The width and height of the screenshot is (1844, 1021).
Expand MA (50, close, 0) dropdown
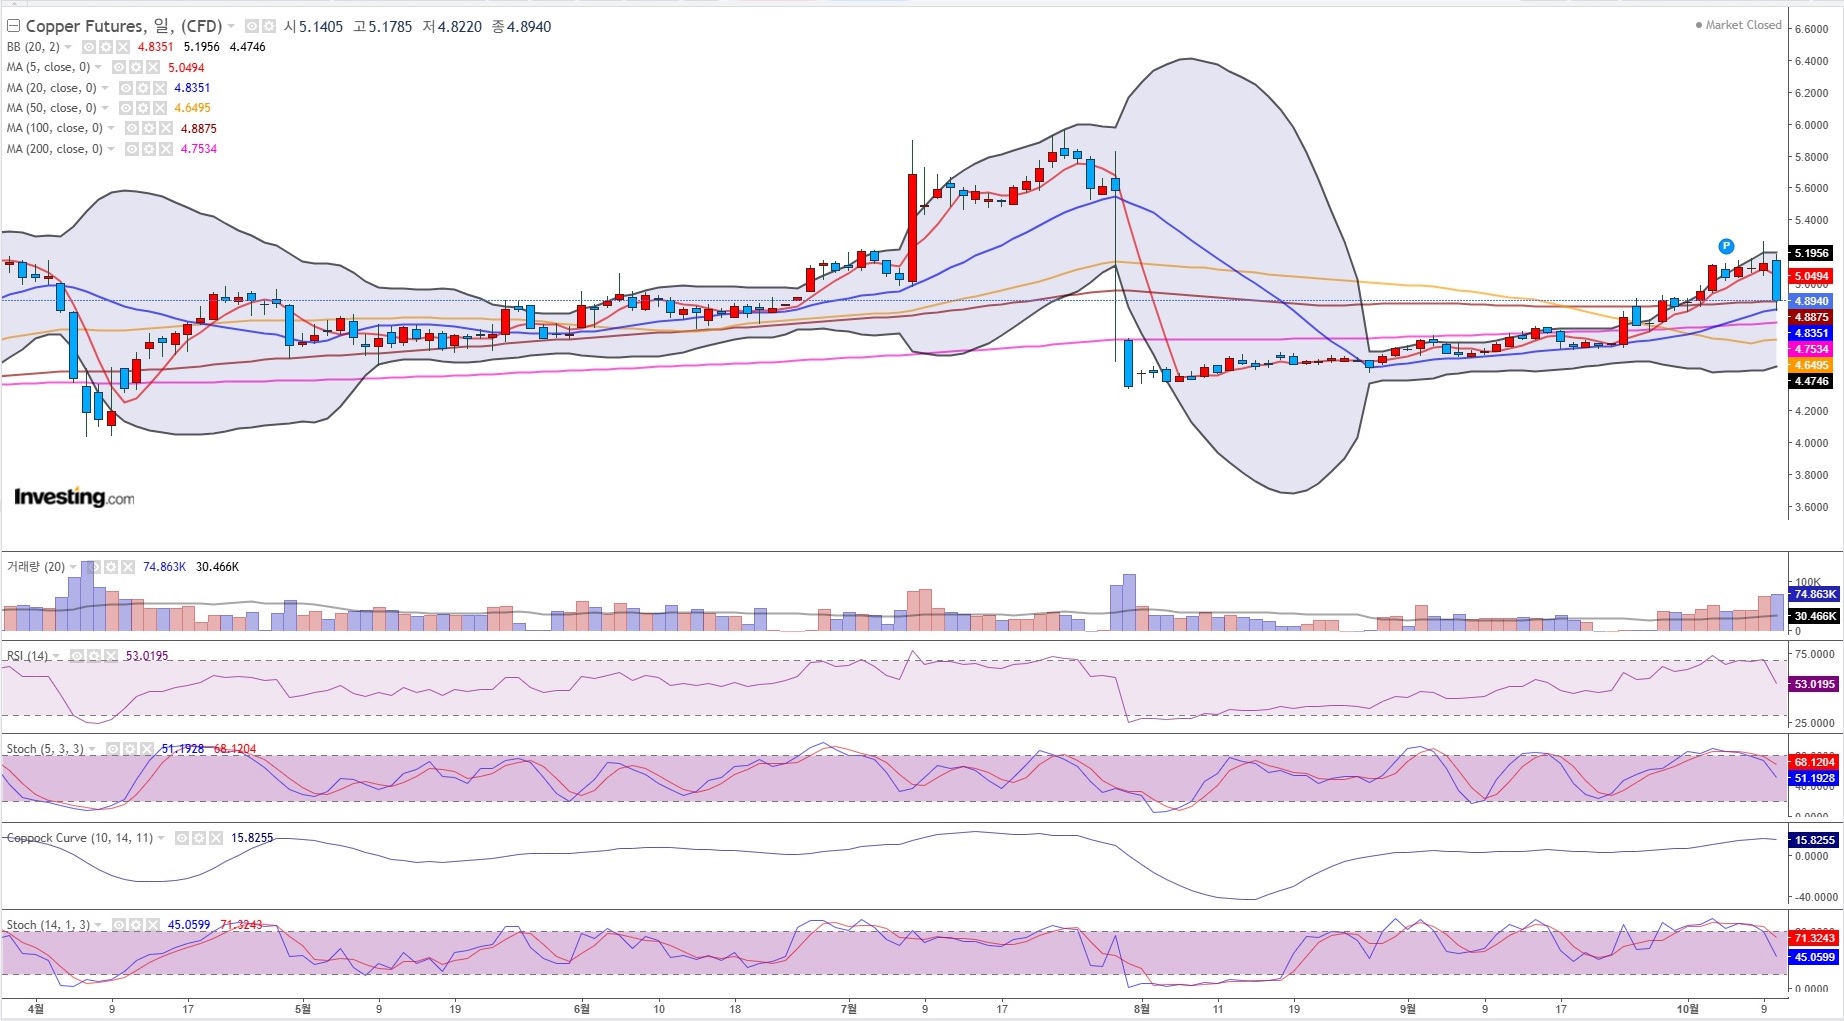[105, 108]
